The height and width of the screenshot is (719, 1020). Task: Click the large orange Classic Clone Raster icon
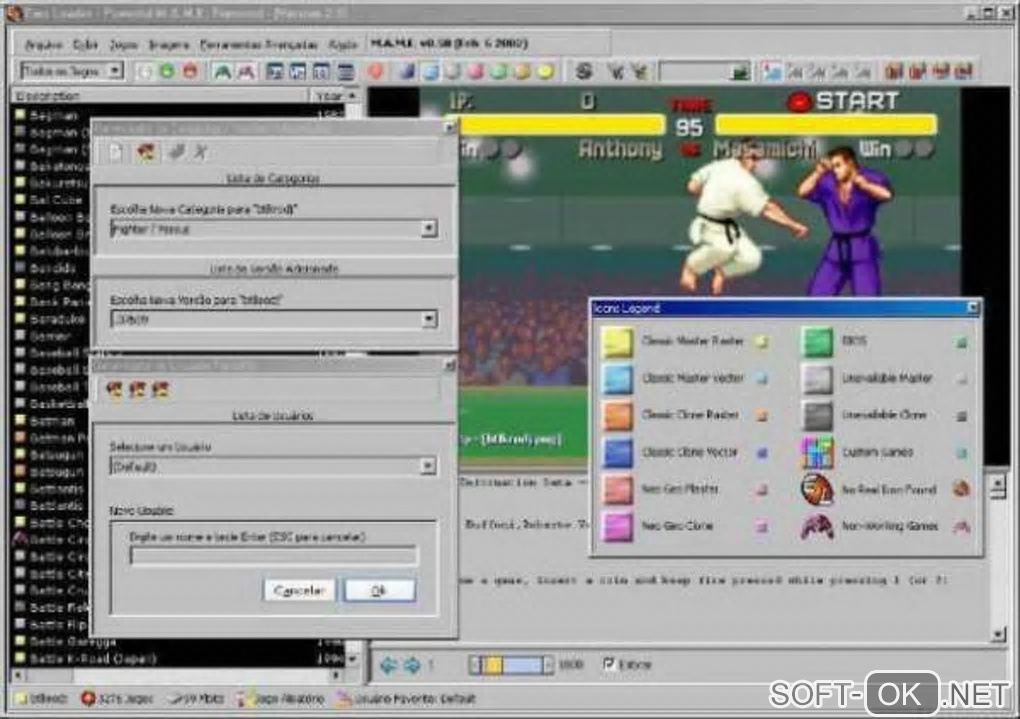coord(617,416)
